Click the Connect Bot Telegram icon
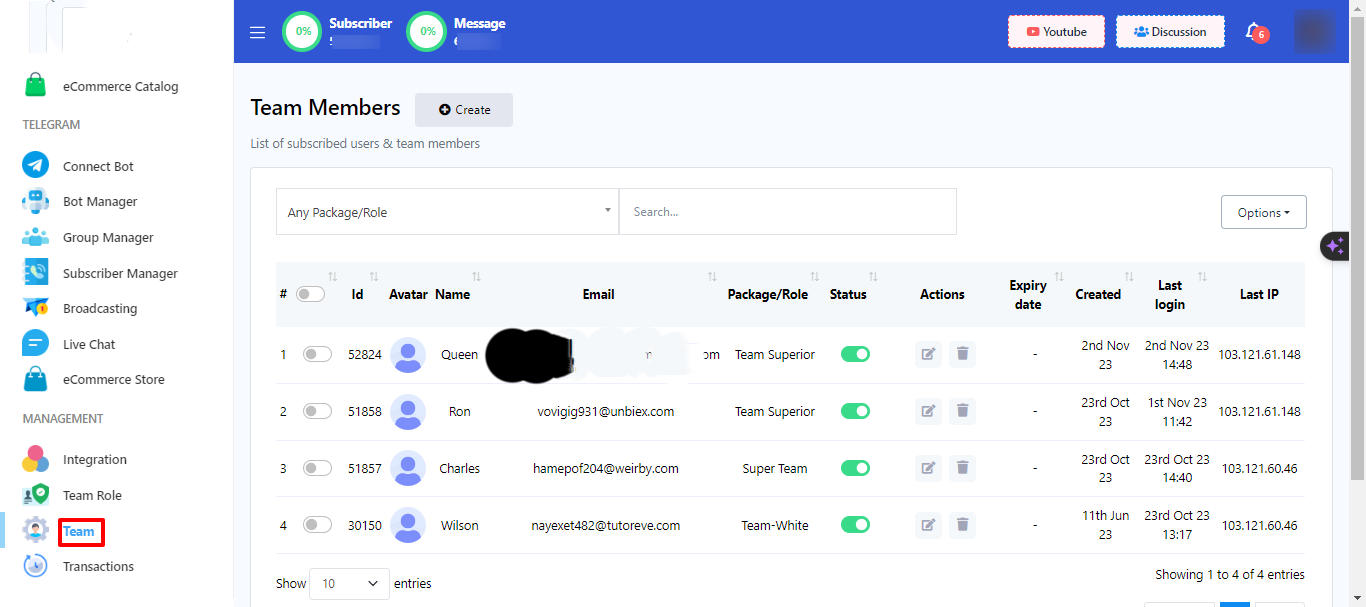Viewport: 1366px width, 607px height. click(x=36, y=166)
